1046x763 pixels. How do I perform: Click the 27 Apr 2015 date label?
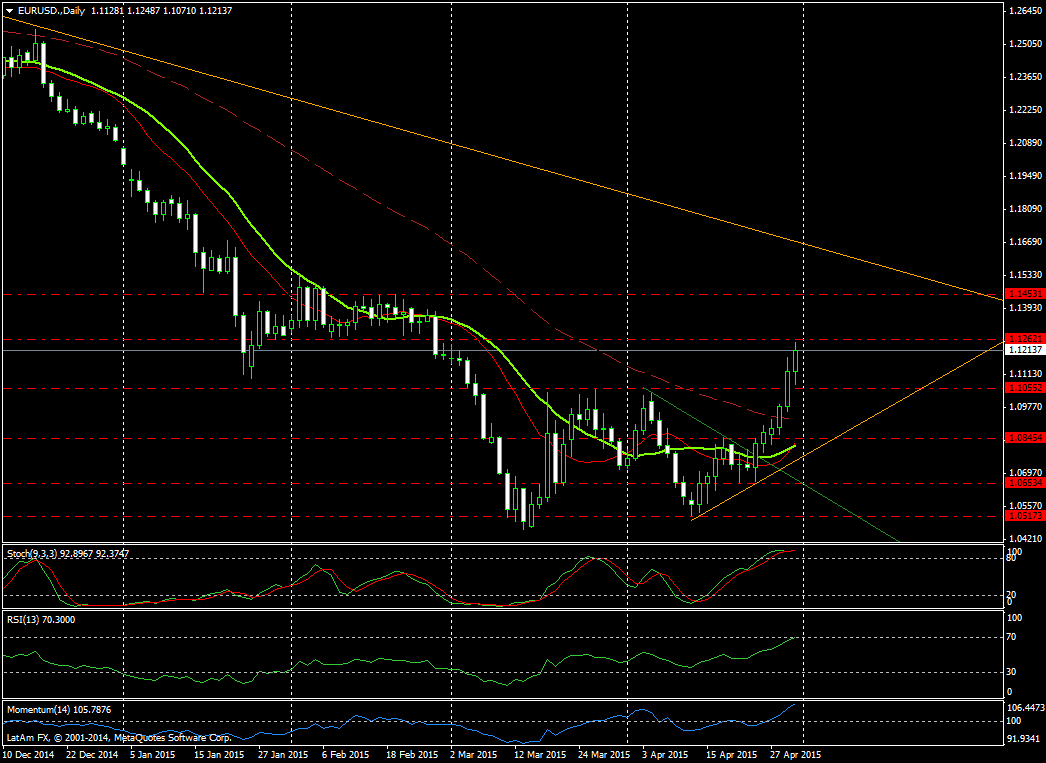pyautogui.click(x=797, y=755)
